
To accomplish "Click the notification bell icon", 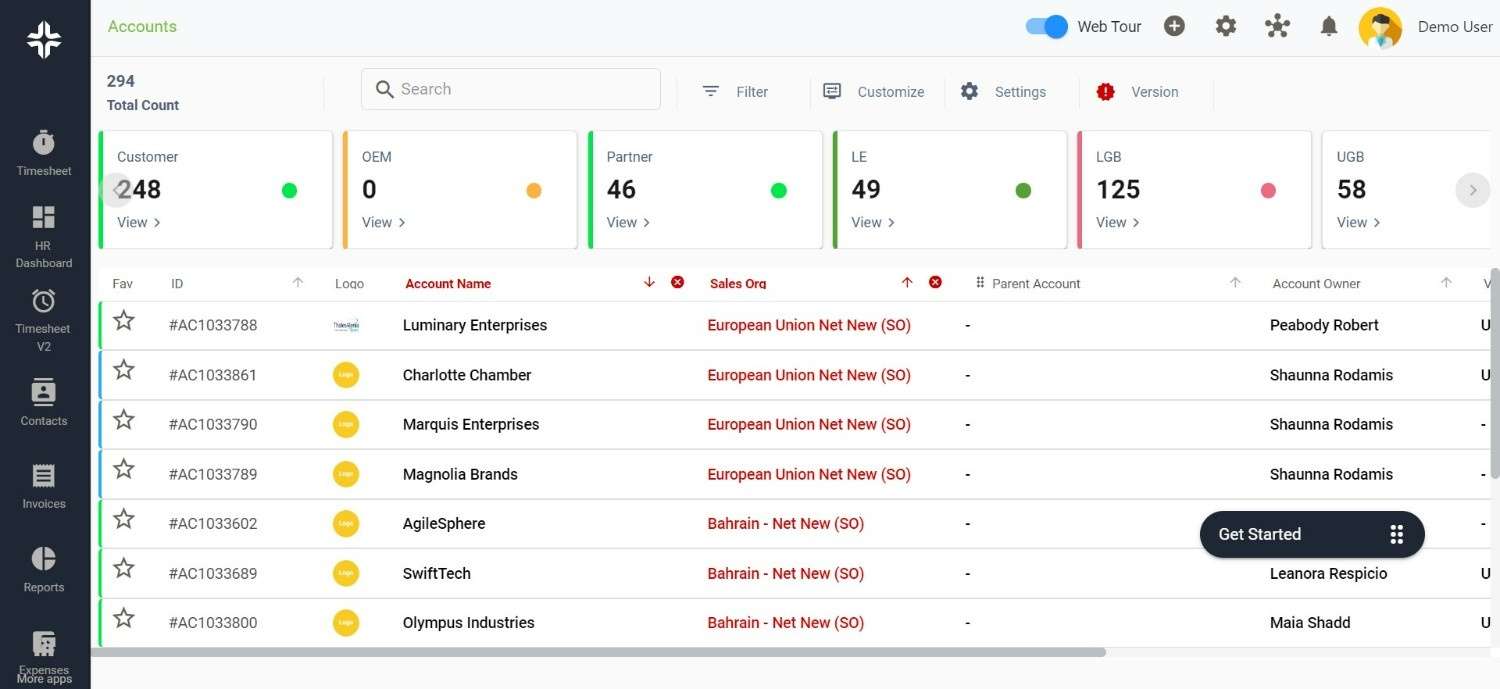I will 1328,27.
